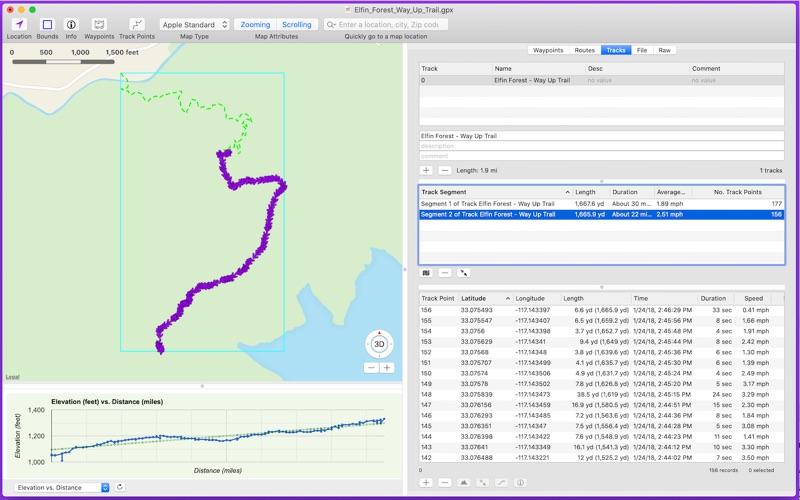Click the 3D compass map button
The image size is (800, 500).
379,344
